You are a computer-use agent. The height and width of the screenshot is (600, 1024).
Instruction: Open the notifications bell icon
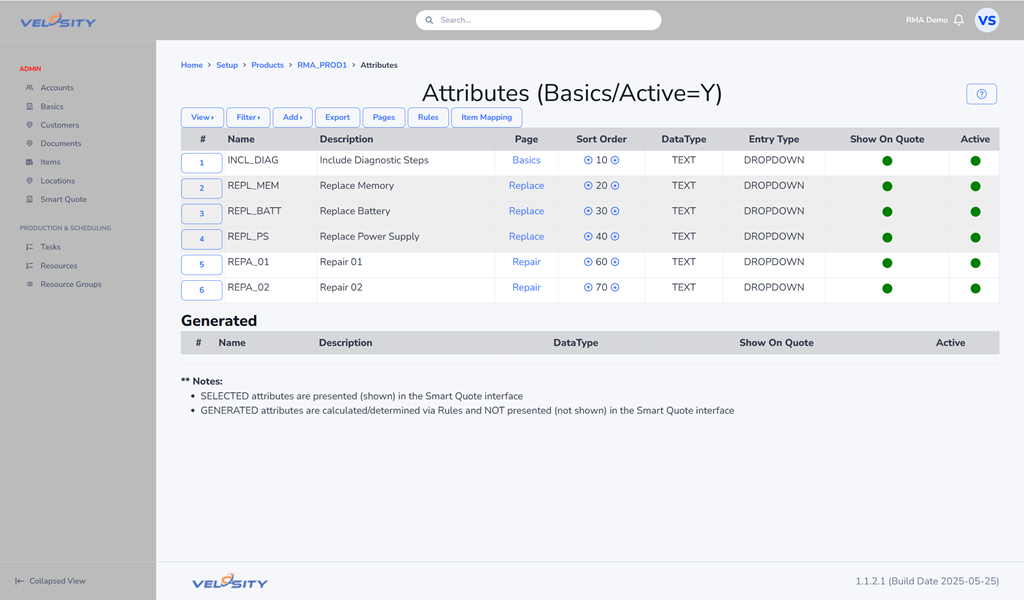coord(959,20)
